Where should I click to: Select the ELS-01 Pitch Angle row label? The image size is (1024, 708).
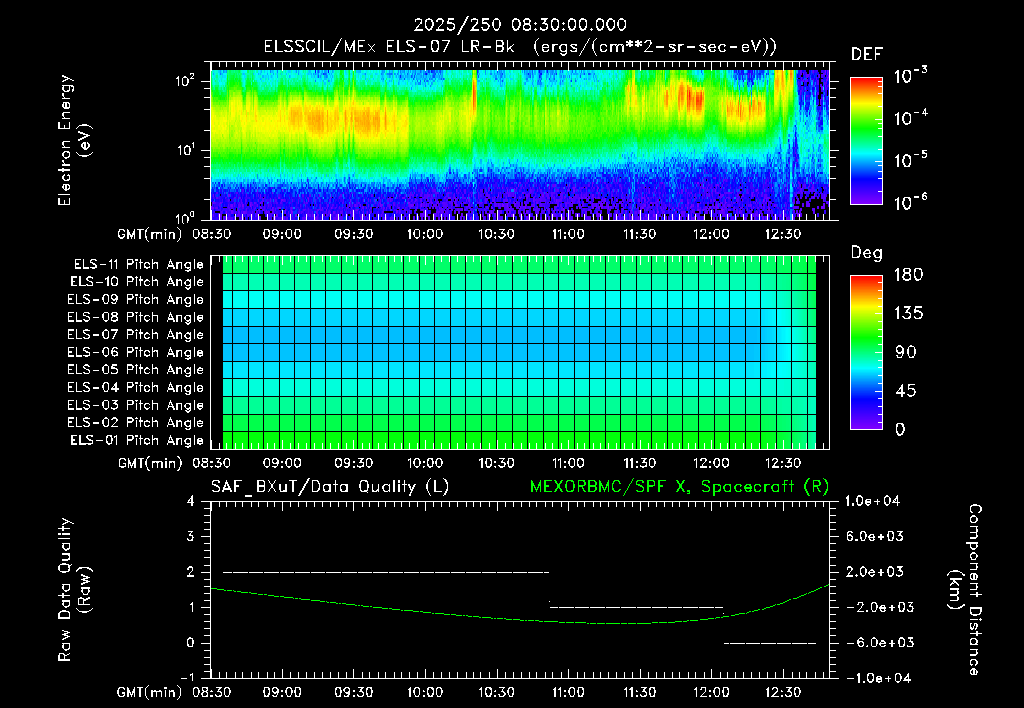click(x=137, y=440)
